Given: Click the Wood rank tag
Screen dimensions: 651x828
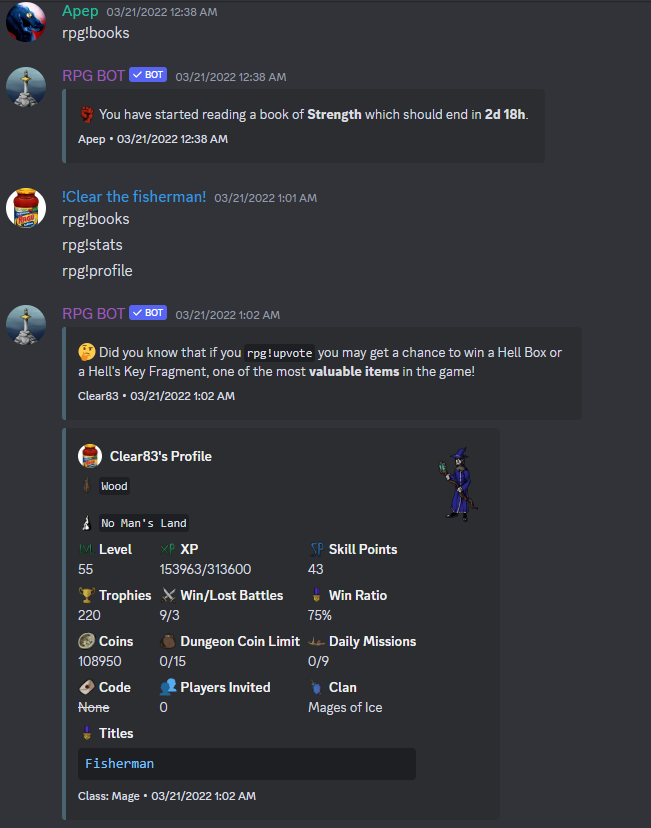Looking at the screenshot, I should [115, 486].
